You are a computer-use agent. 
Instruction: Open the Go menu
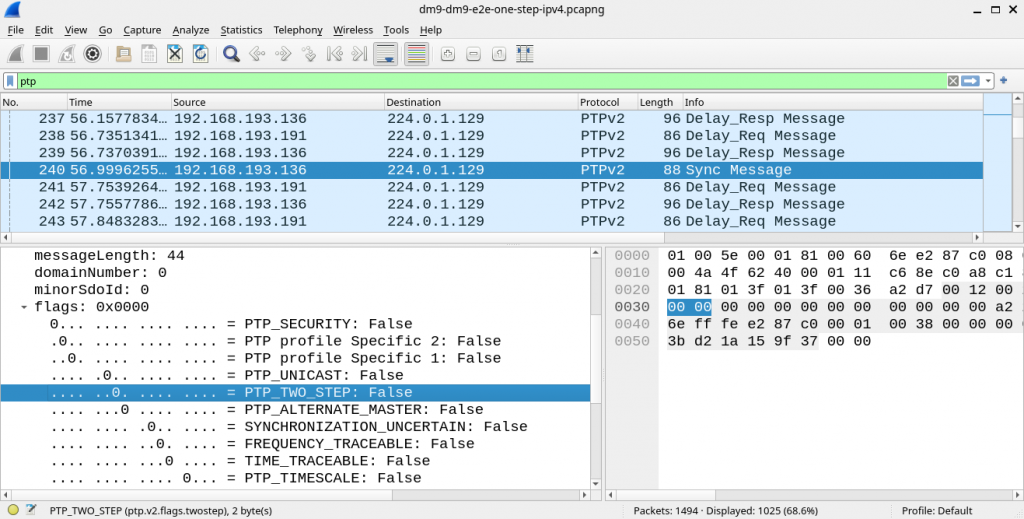(105, 30)
